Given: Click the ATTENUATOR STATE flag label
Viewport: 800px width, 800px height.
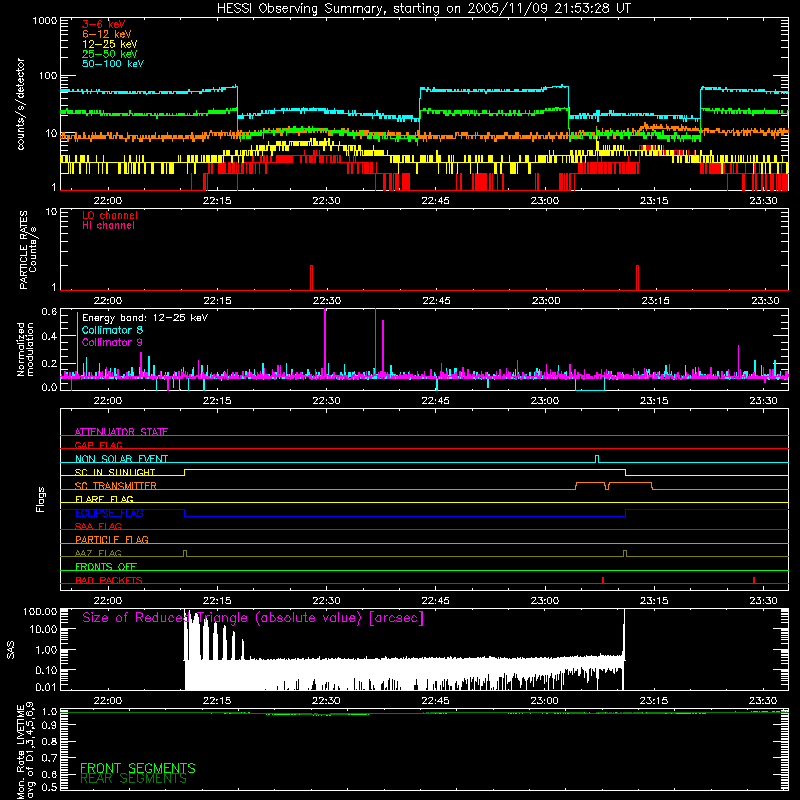Looking at the screenshot, I should pos(121,432).
